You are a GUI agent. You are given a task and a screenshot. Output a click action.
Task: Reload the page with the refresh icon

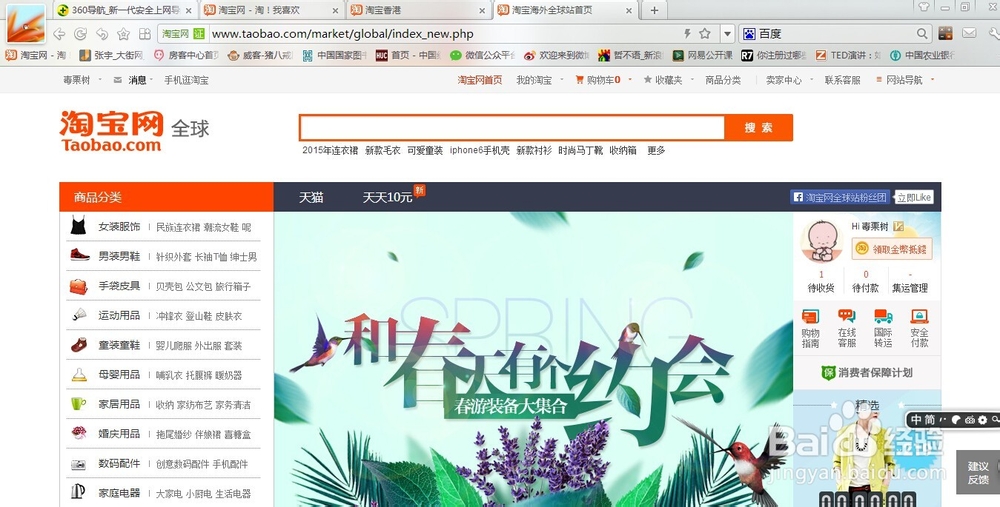(80, 34)
